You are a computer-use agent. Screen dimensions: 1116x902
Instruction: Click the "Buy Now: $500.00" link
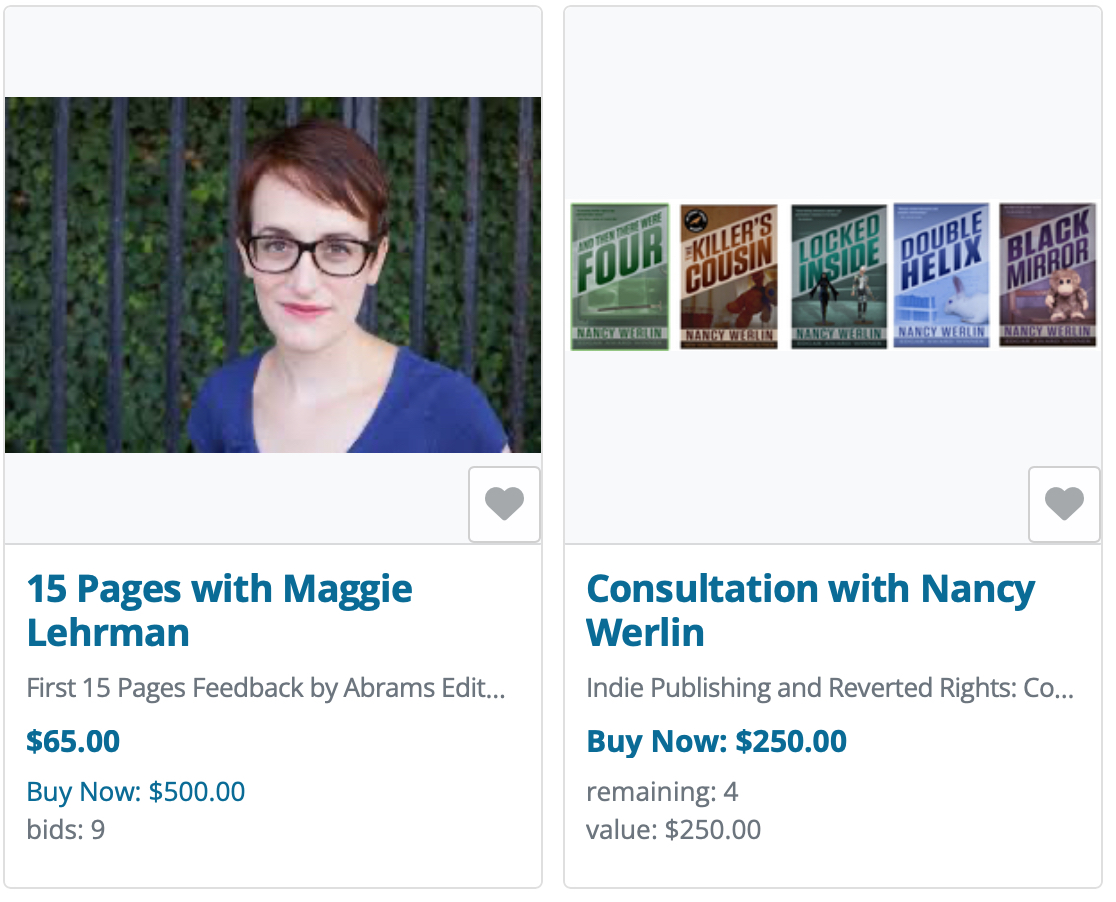click(136, 792)
